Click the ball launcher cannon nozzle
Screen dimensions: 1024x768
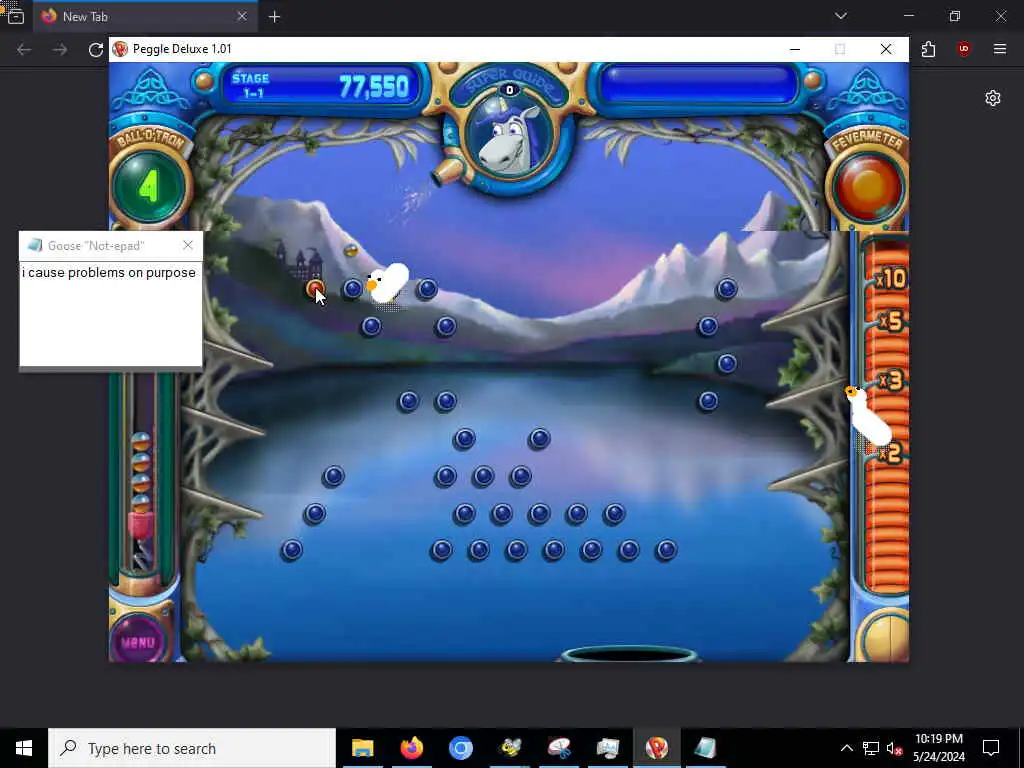(447, 173)
